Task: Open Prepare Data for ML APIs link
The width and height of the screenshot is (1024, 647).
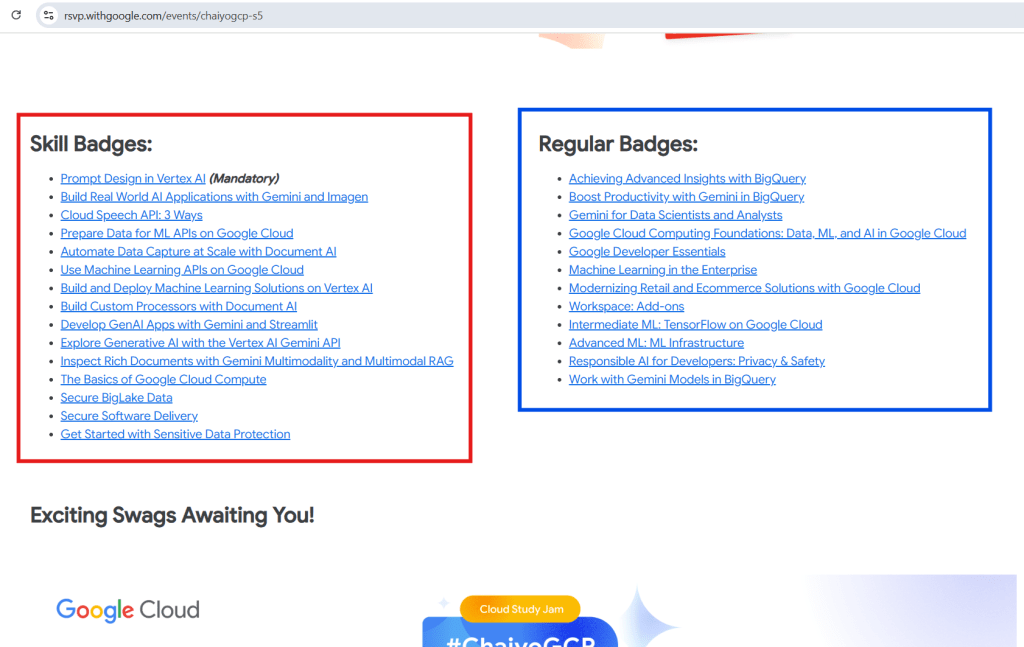Action: pyautogui.click(x=177, y=233)
